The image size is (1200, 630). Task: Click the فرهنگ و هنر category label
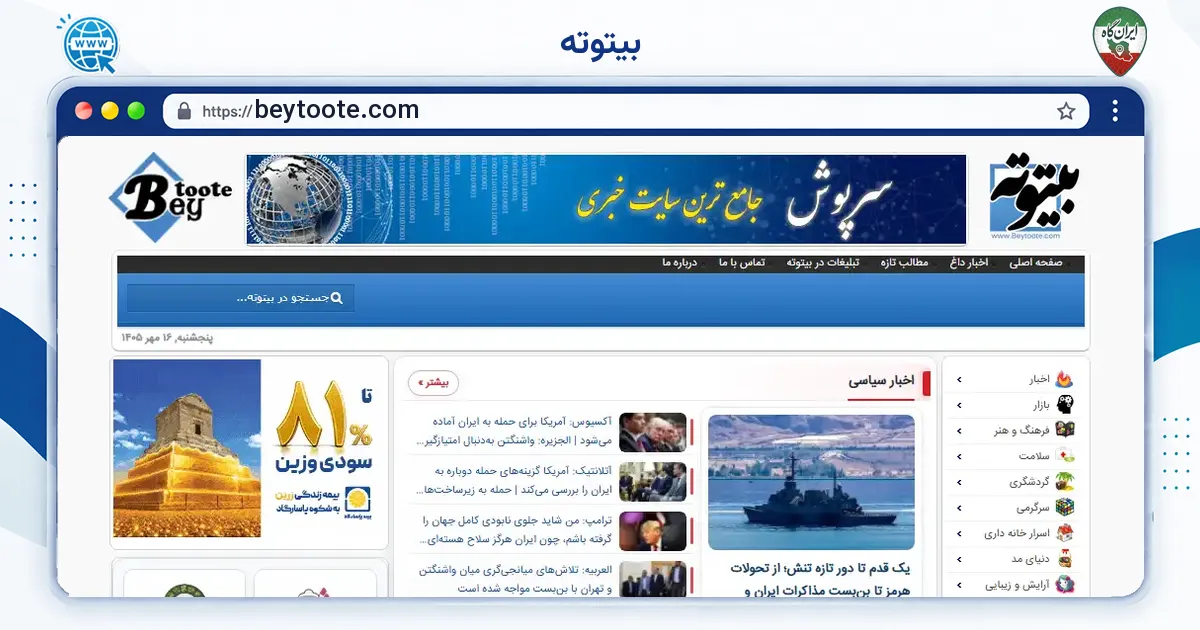pyautogui.click(x=1022, y=431)
